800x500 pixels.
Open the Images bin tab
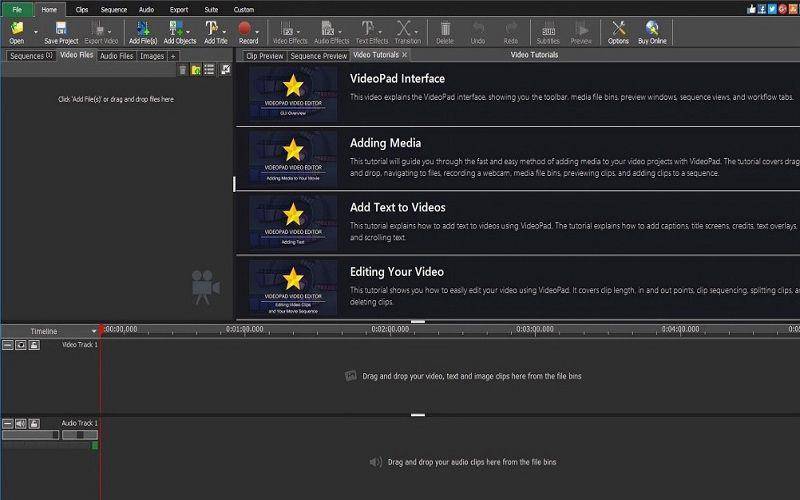point(152,56)
